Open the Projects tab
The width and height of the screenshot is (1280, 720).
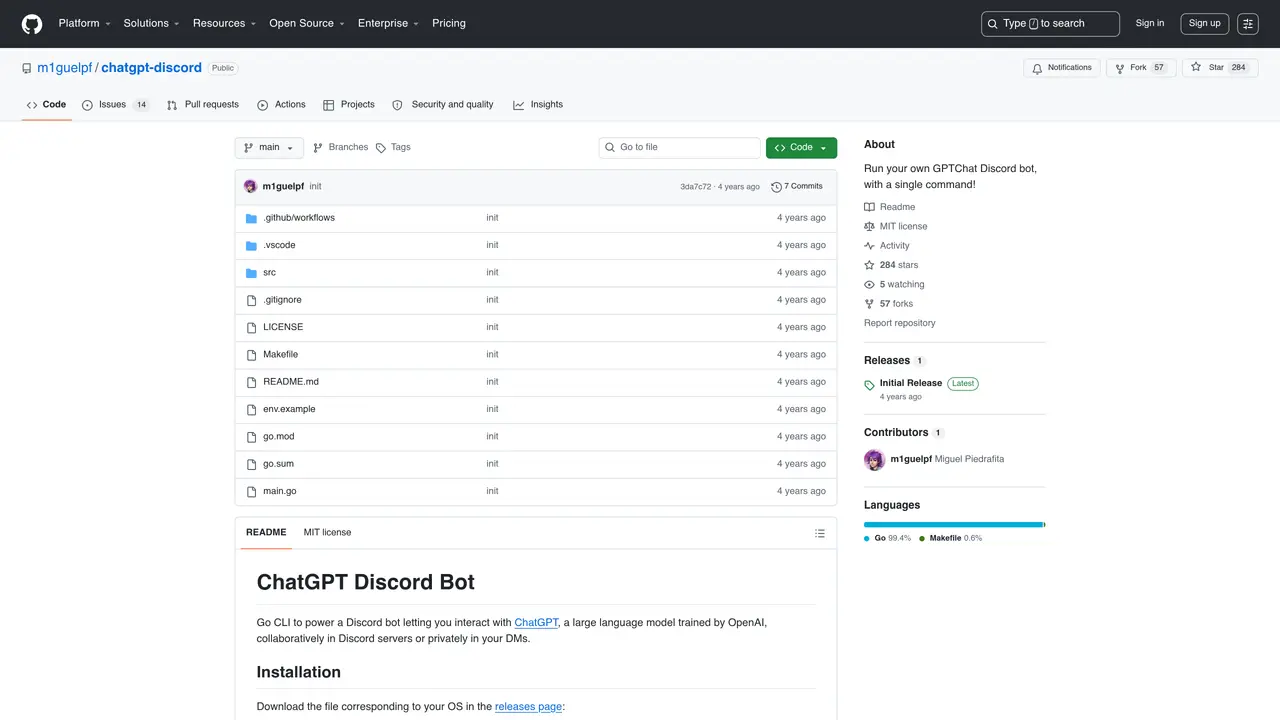click(x=349, y=105)
